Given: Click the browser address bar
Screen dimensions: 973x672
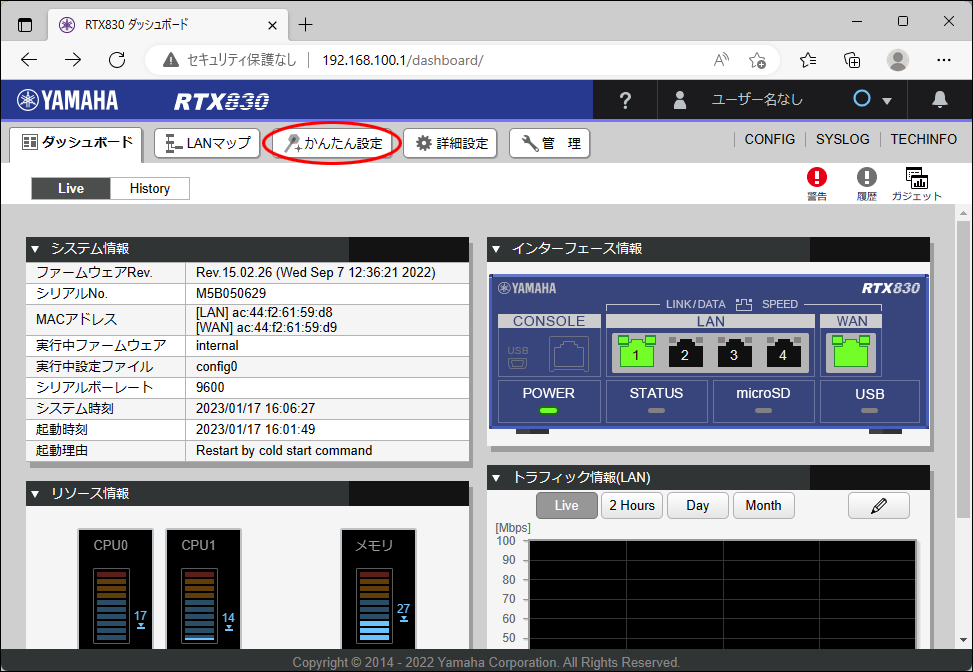Looking at the screenshot, I should [460, 60].
